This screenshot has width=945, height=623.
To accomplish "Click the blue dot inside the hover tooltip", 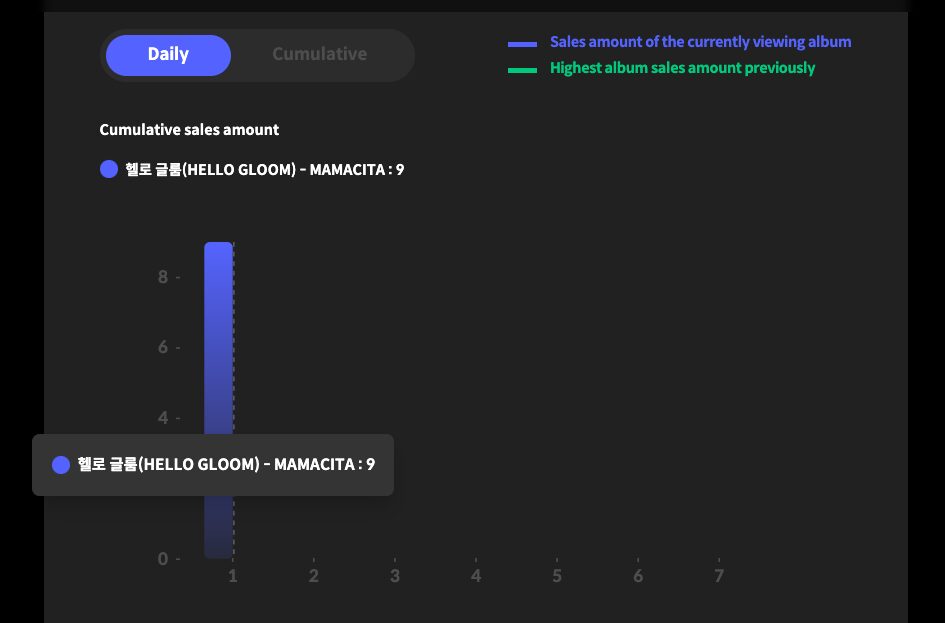I will click(61, 465).
